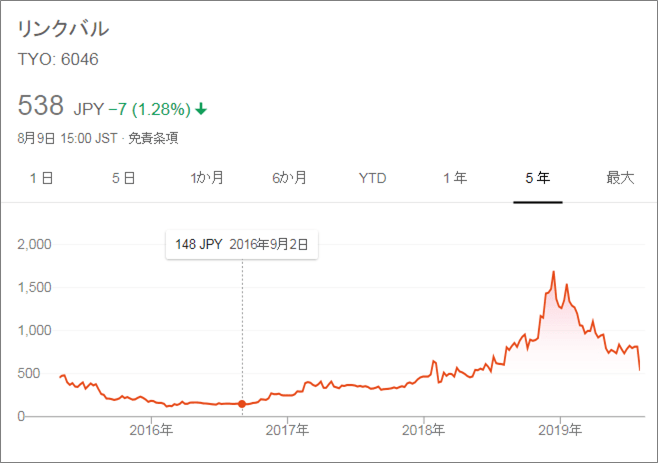This screenshot has width=658, height=463.
Task: Click the TYO: 6046 ticker text
Action: 58,59
